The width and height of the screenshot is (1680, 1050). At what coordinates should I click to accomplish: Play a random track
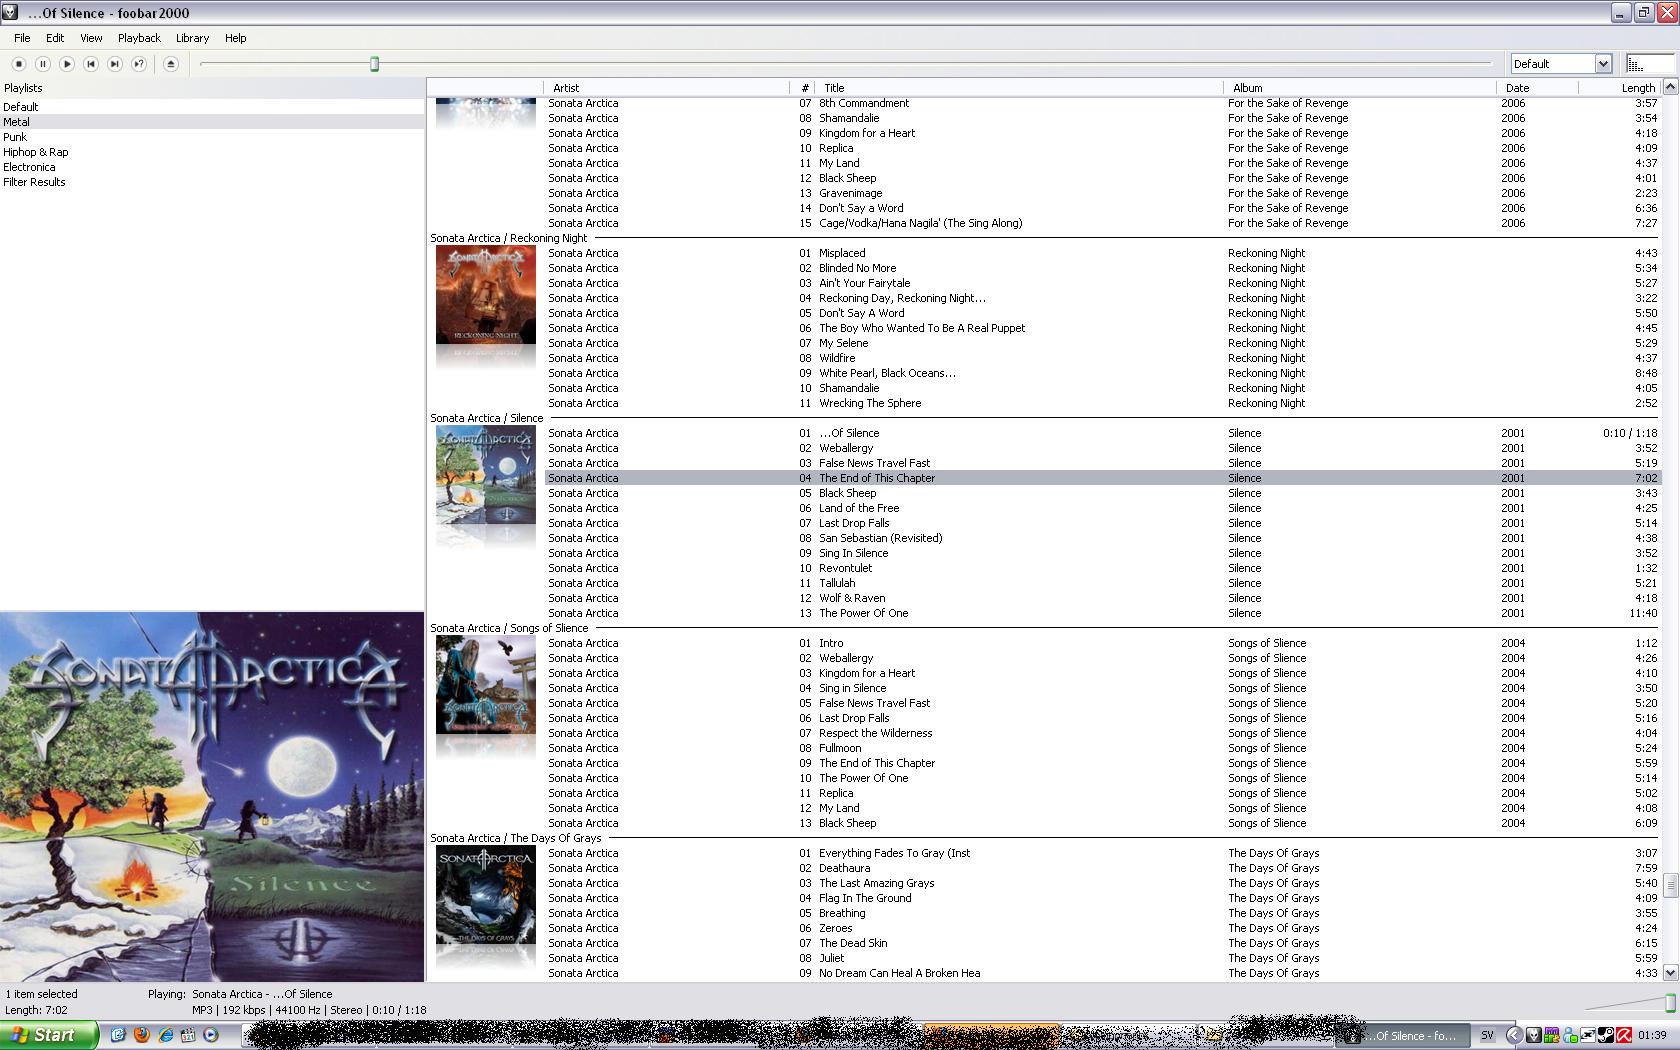click(139, 64)
